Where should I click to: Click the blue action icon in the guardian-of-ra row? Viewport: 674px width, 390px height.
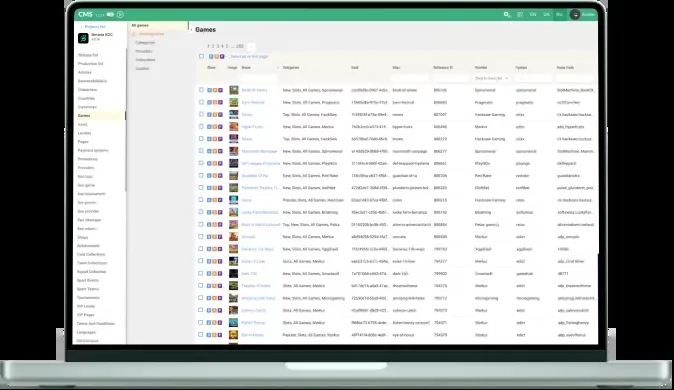[x=210, y=176]
